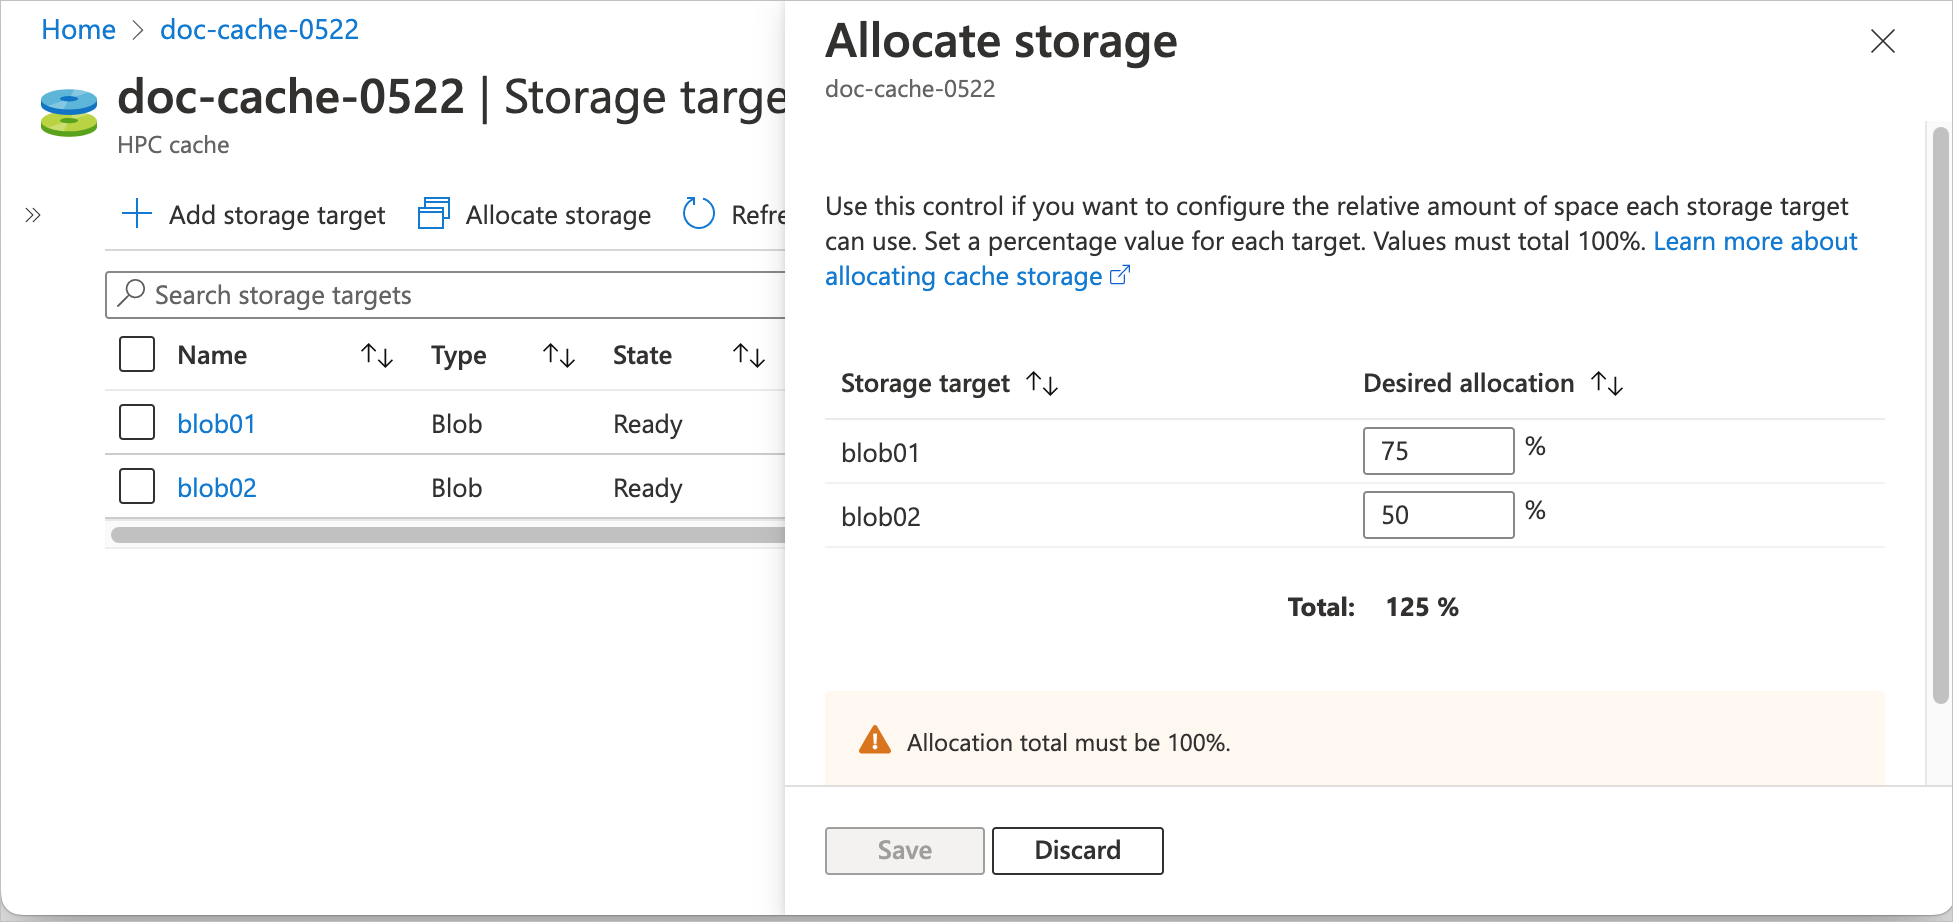This screenshot has height=922, width=1953.
Task: Click the Refresh icon
Action: (x=699, y=214)
